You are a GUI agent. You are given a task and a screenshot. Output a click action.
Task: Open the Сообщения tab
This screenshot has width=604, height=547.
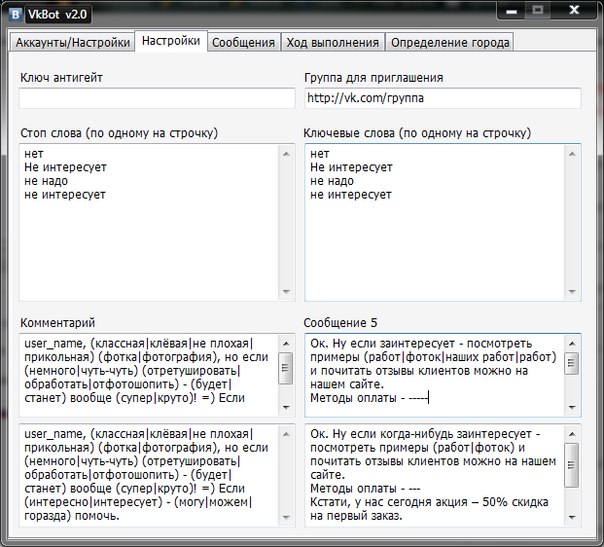point(244,42)
